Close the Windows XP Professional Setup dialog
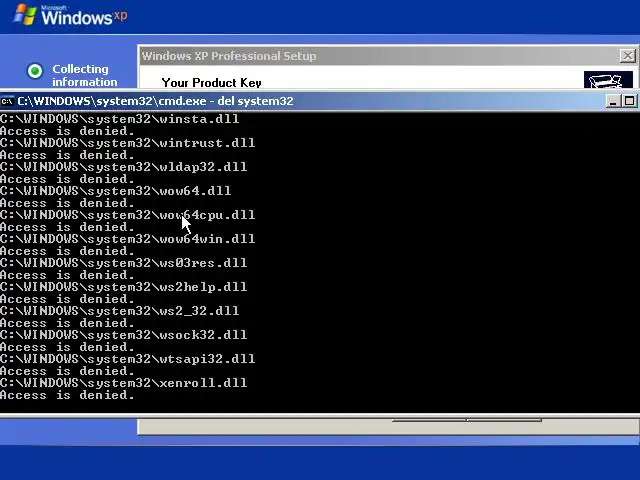This screenshot has width=640, height=480. tap(627, 56)
